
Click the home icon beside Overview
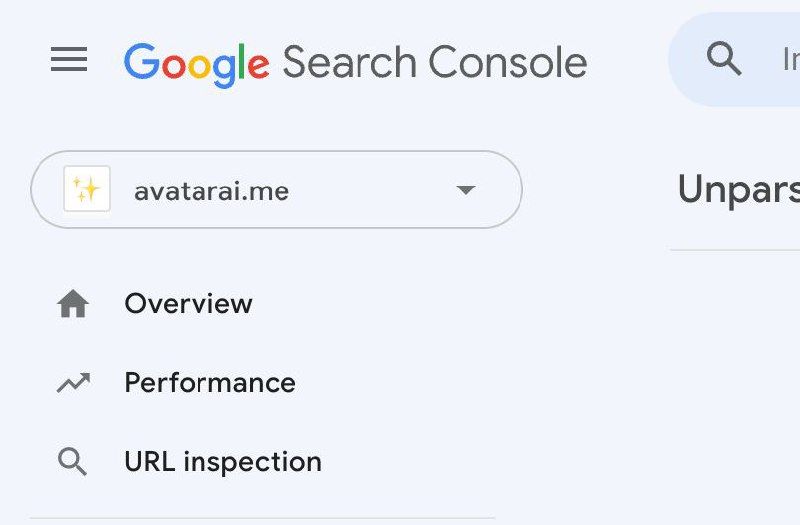pos(73,304)
